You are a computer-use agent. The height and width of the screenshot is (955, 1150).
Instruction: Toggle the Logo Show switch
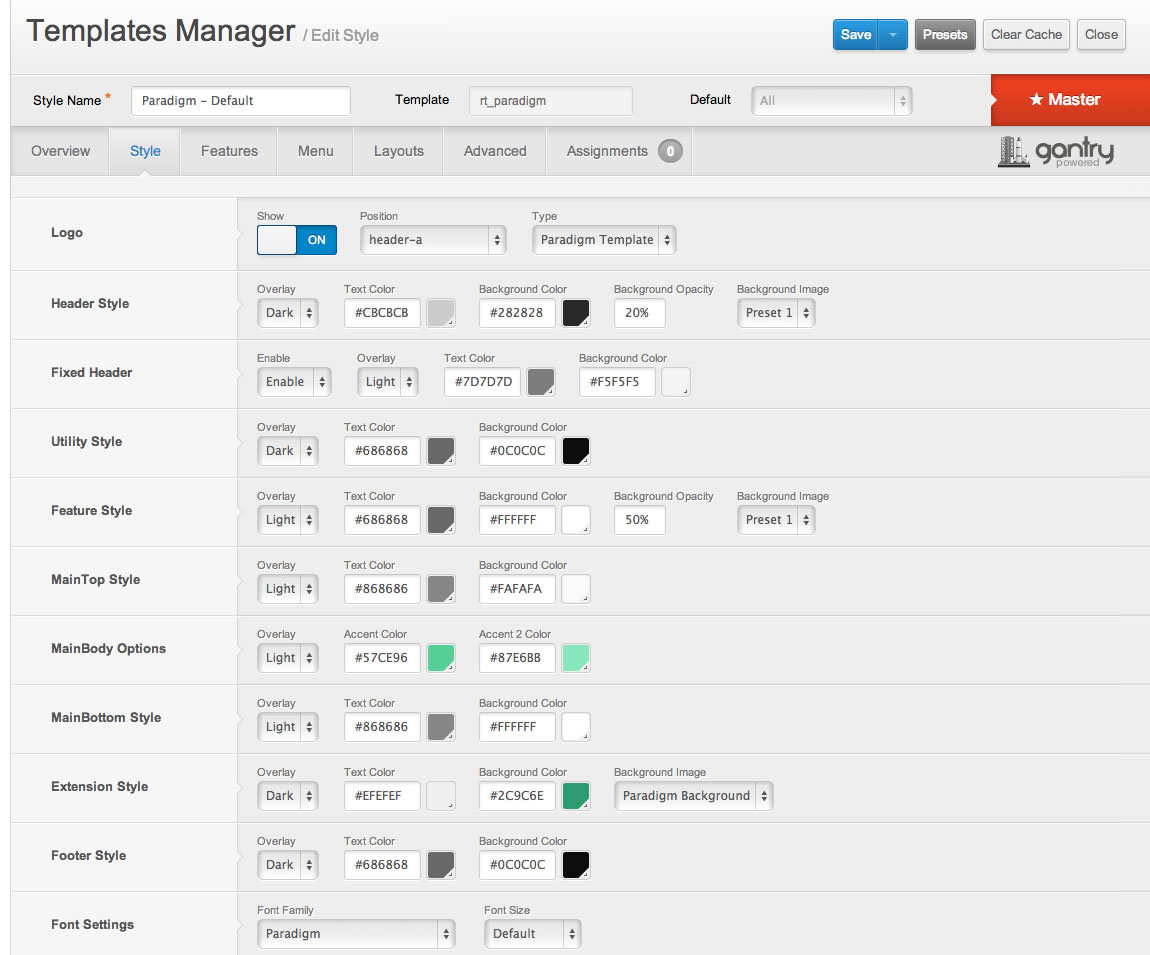click(x=296, y=240)
